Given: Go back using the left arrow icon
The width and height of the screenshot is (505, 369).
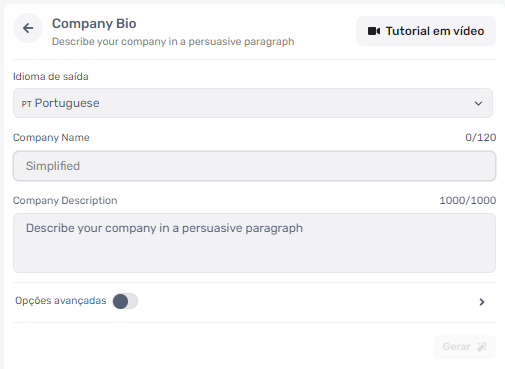Looking at the screenshot, I should click(28, 28).
